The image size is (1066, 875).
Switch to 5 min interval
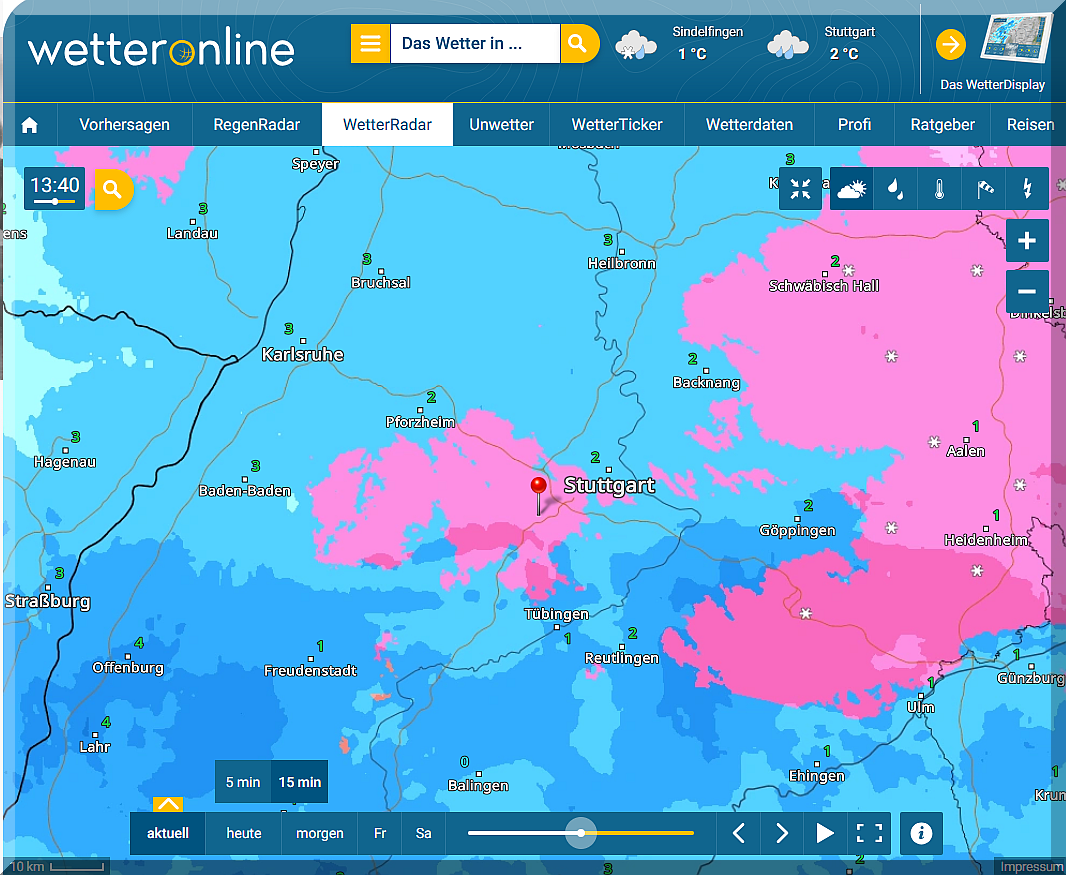click(243, 782)
